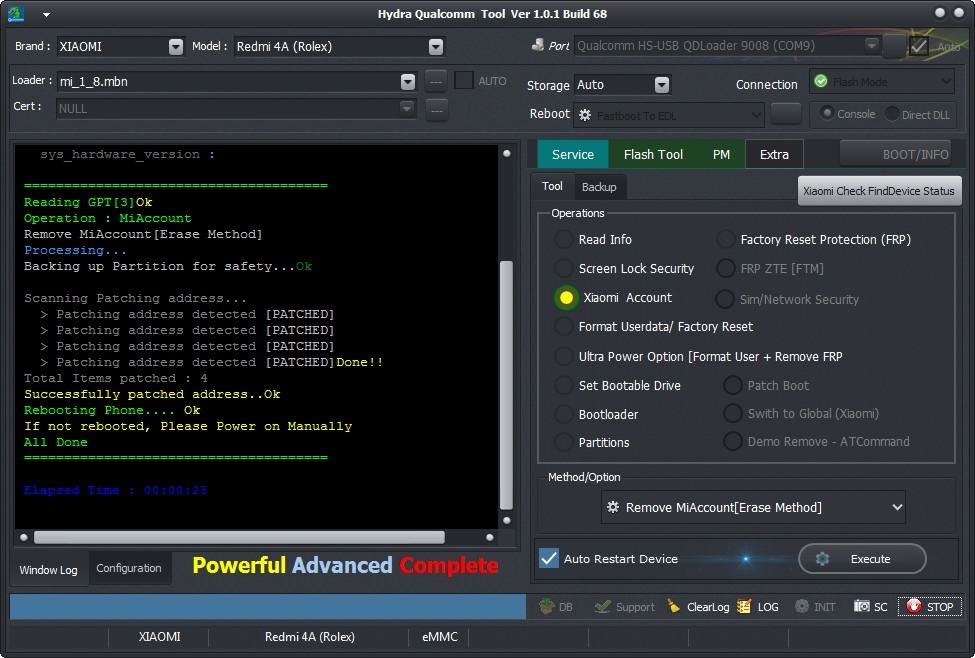975x658 pixels.
Task: Select Format Userdata/ Factory Reset
Action: tap(563, 327)
